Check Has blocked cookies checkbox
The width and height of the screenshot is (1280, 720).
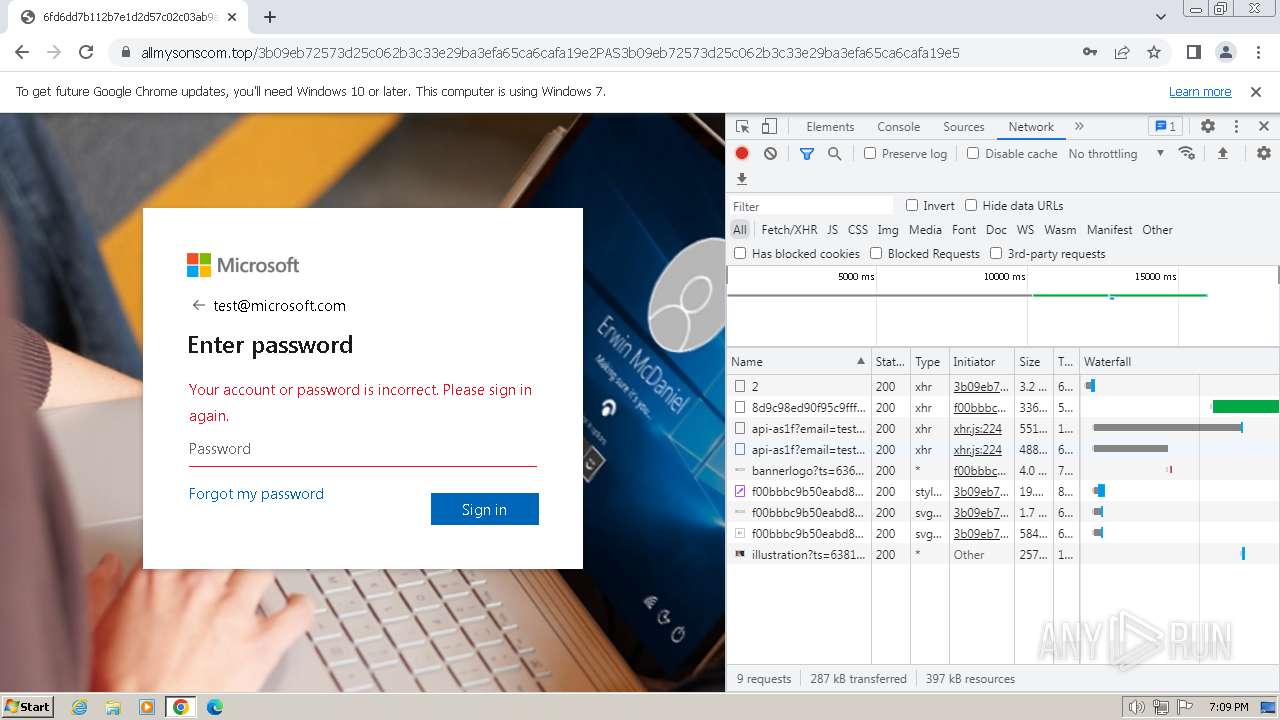pos(740,253)
